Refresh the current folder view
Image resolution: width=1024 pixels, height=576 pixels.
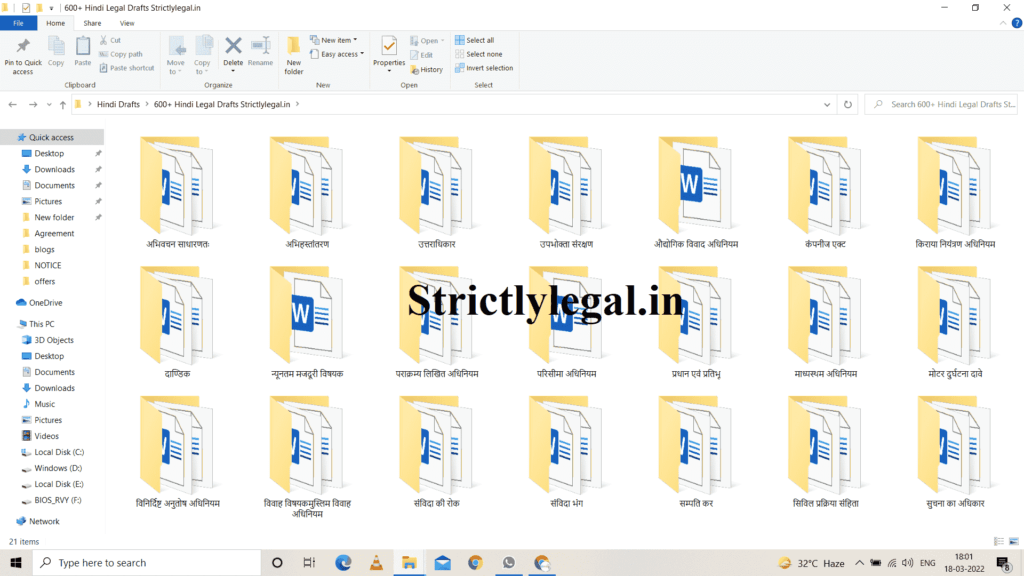[x=848, y=104]
